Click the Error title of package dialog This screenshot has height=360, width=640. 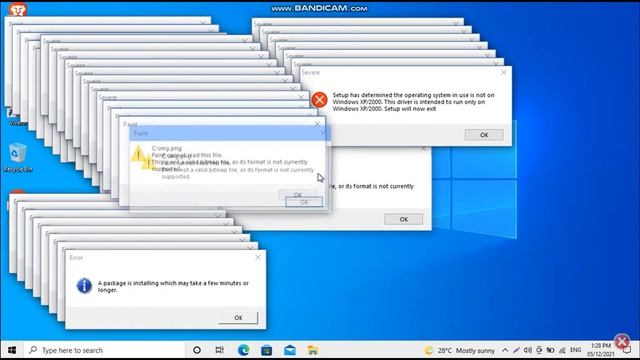click(76, 258)
